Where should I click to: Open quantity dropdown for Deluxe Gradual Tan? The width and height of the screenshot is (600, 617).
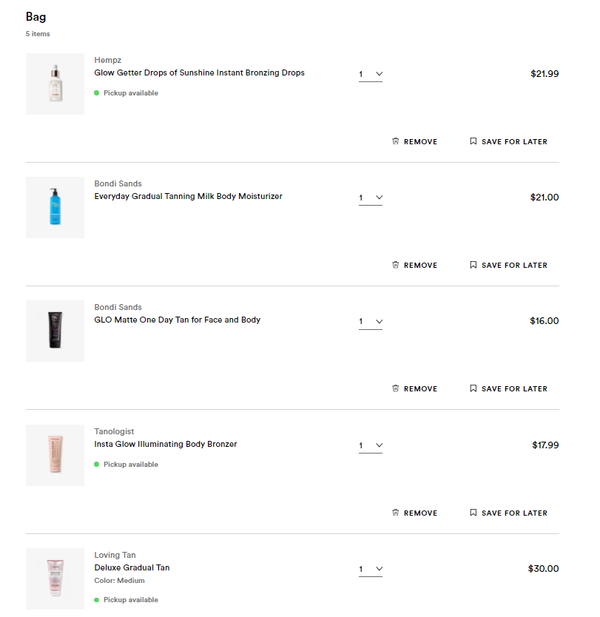coord(370,570)
